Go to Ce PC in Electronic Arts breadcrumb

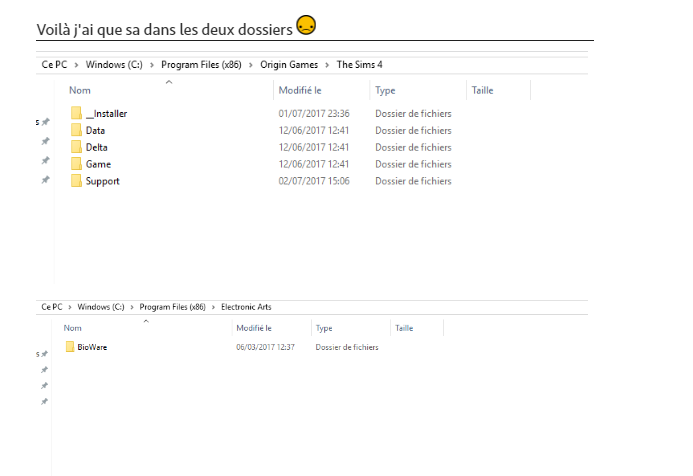(x=52, y=307)
